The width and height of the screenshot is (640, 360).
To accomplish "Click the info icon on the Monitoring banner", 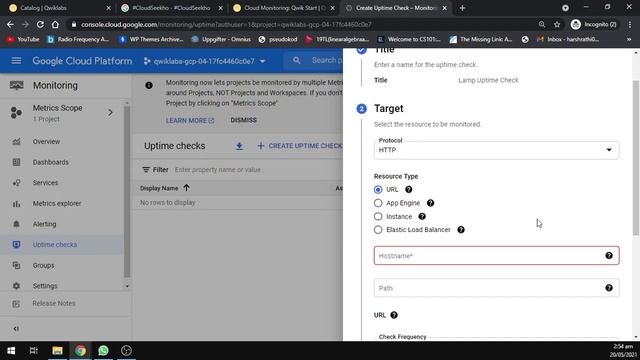I will tap(149, 85).
